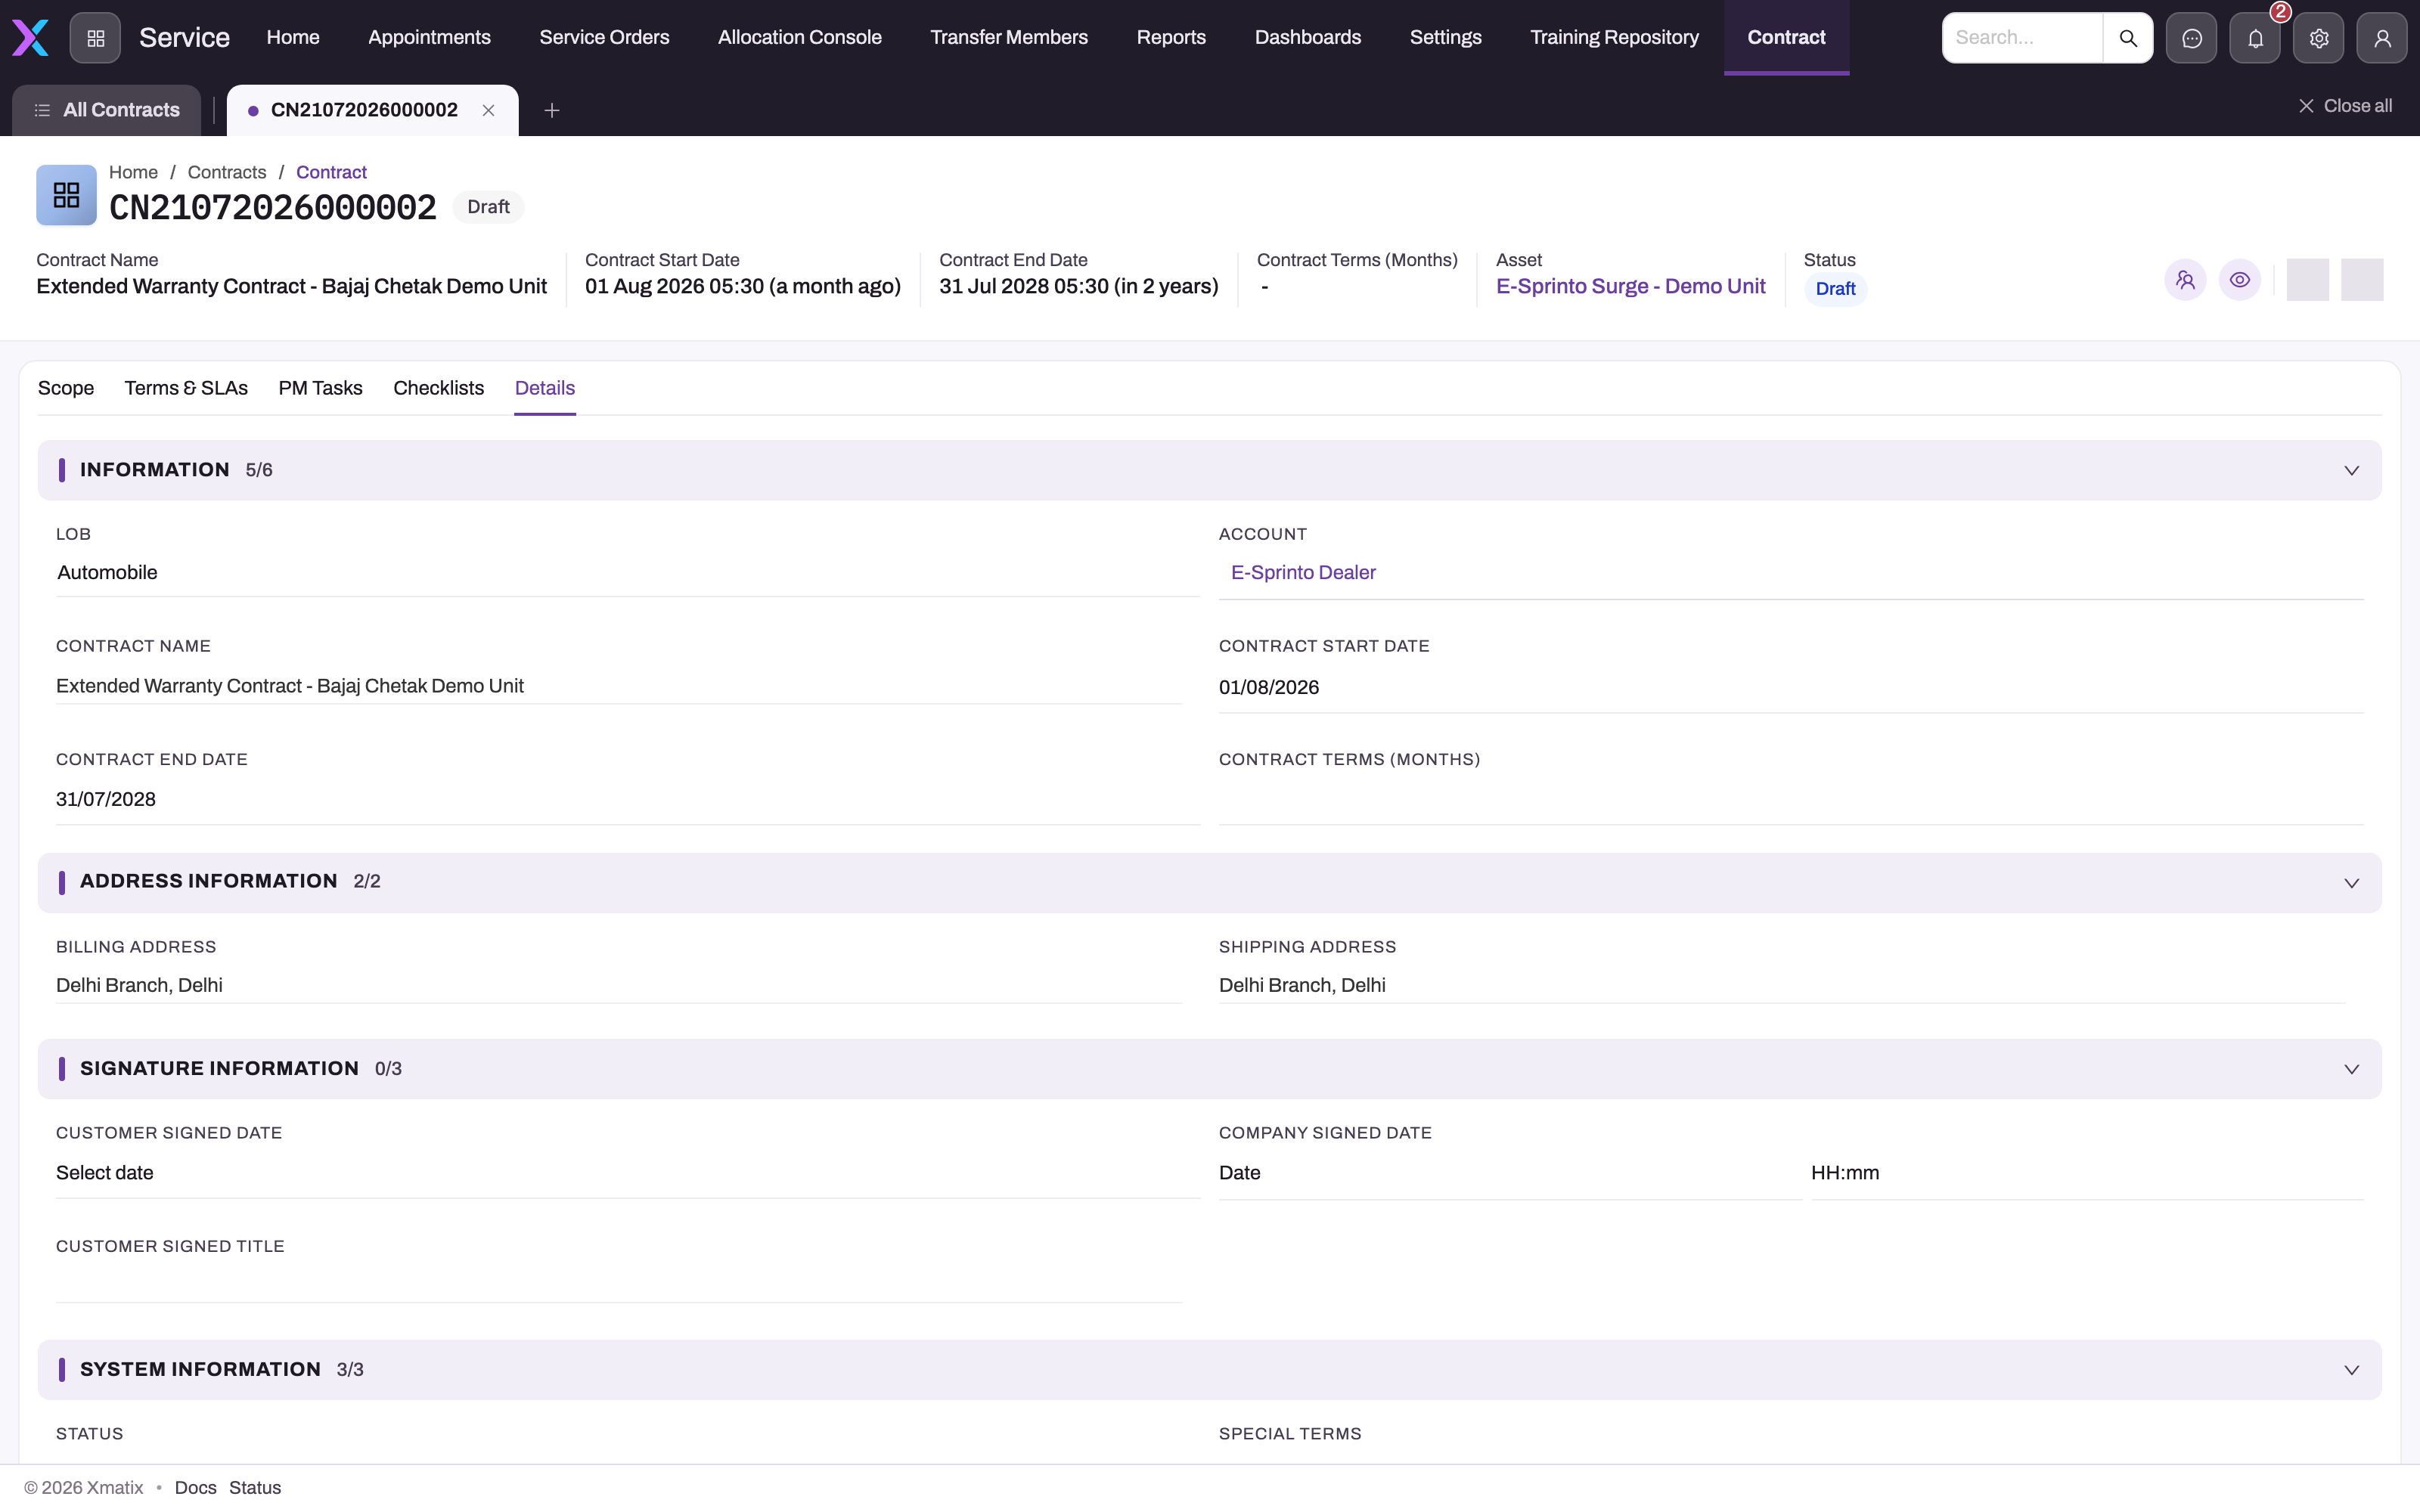Image resolution: width=2420 pixels, height=1512 pixels.
Task: Open the Settings menu item
Action: [x=1446, y=37]
